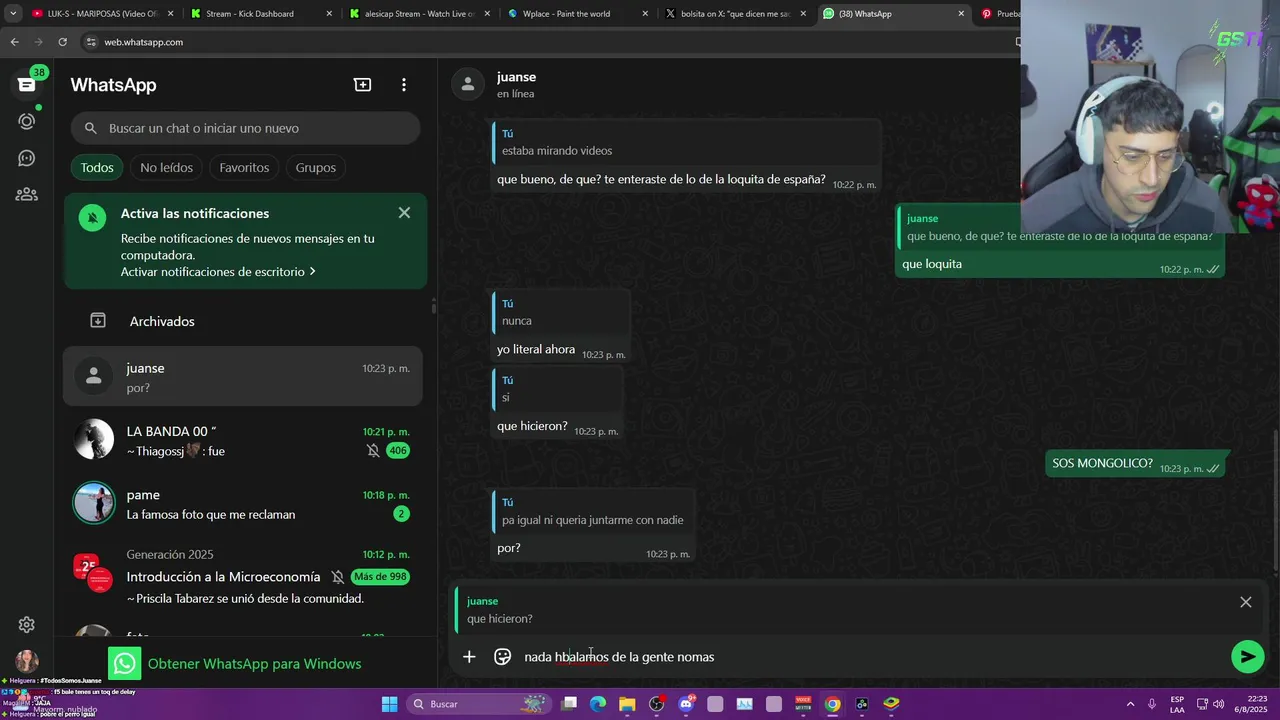Send the message with green arrow

tap(1247, 657)
